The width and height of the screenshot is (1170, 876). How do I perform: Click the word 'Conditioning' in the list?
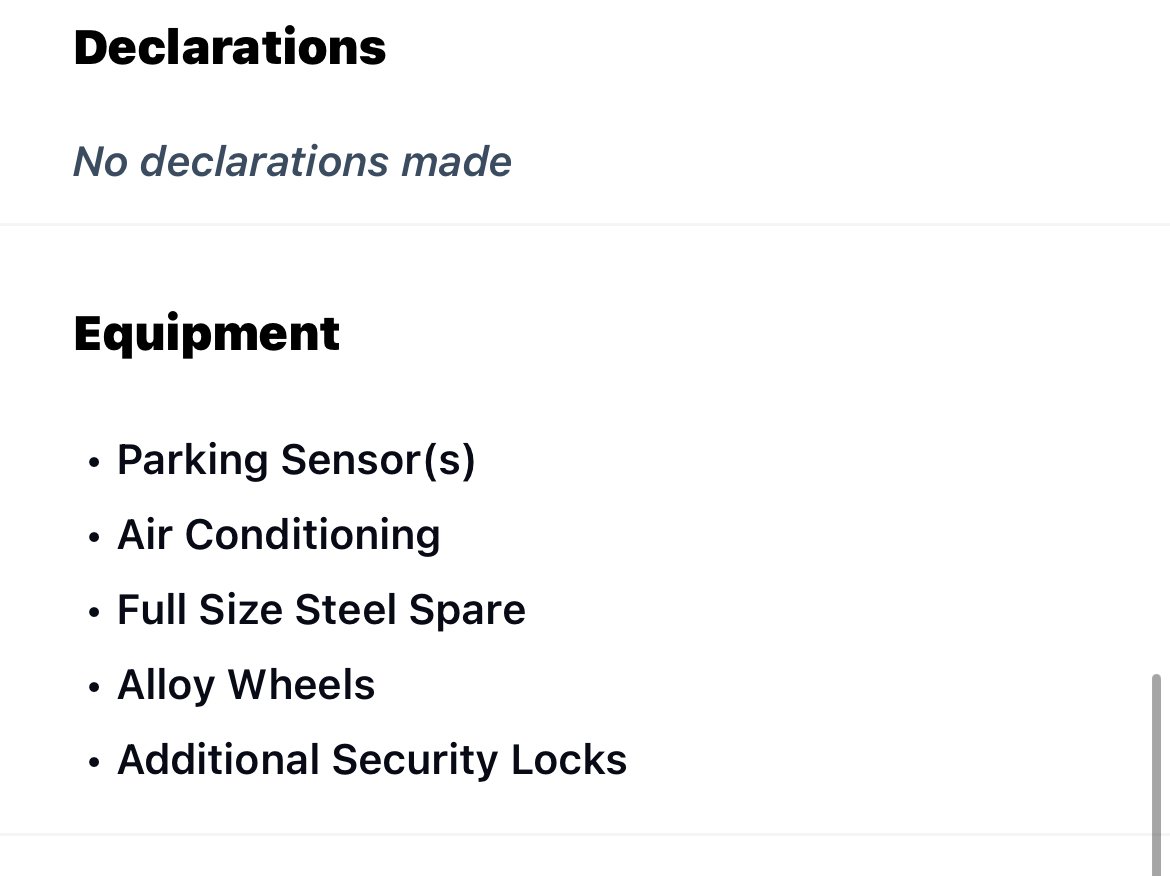tap(313, 535)
